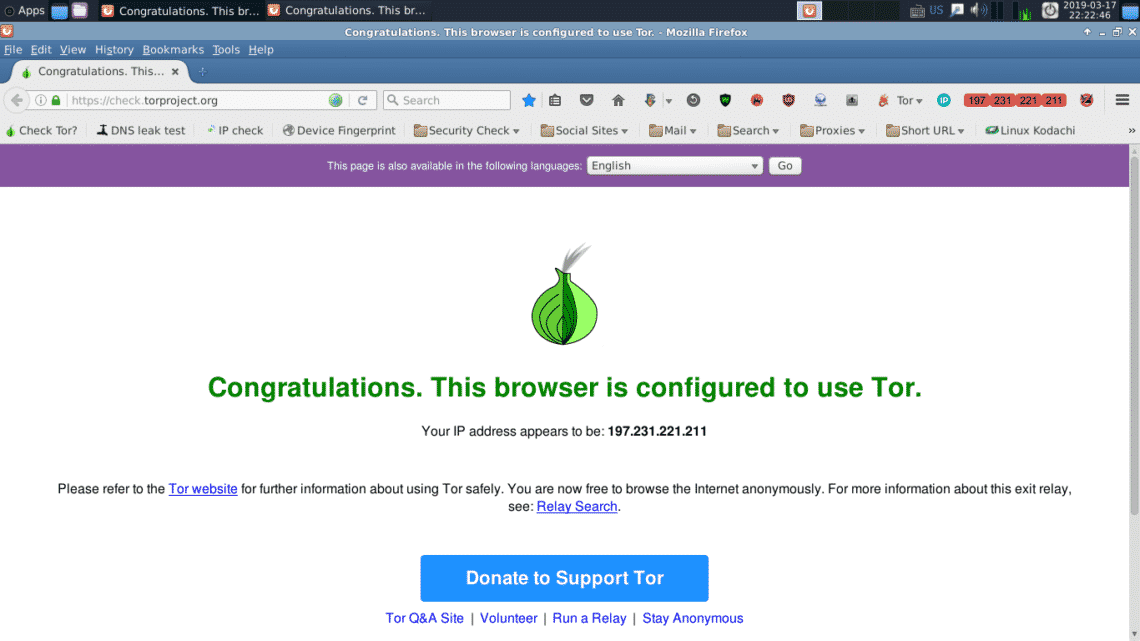Screen dimensions: 1140x641
Task: Follow the Relay Search link
Action: [x=577, y=507]
